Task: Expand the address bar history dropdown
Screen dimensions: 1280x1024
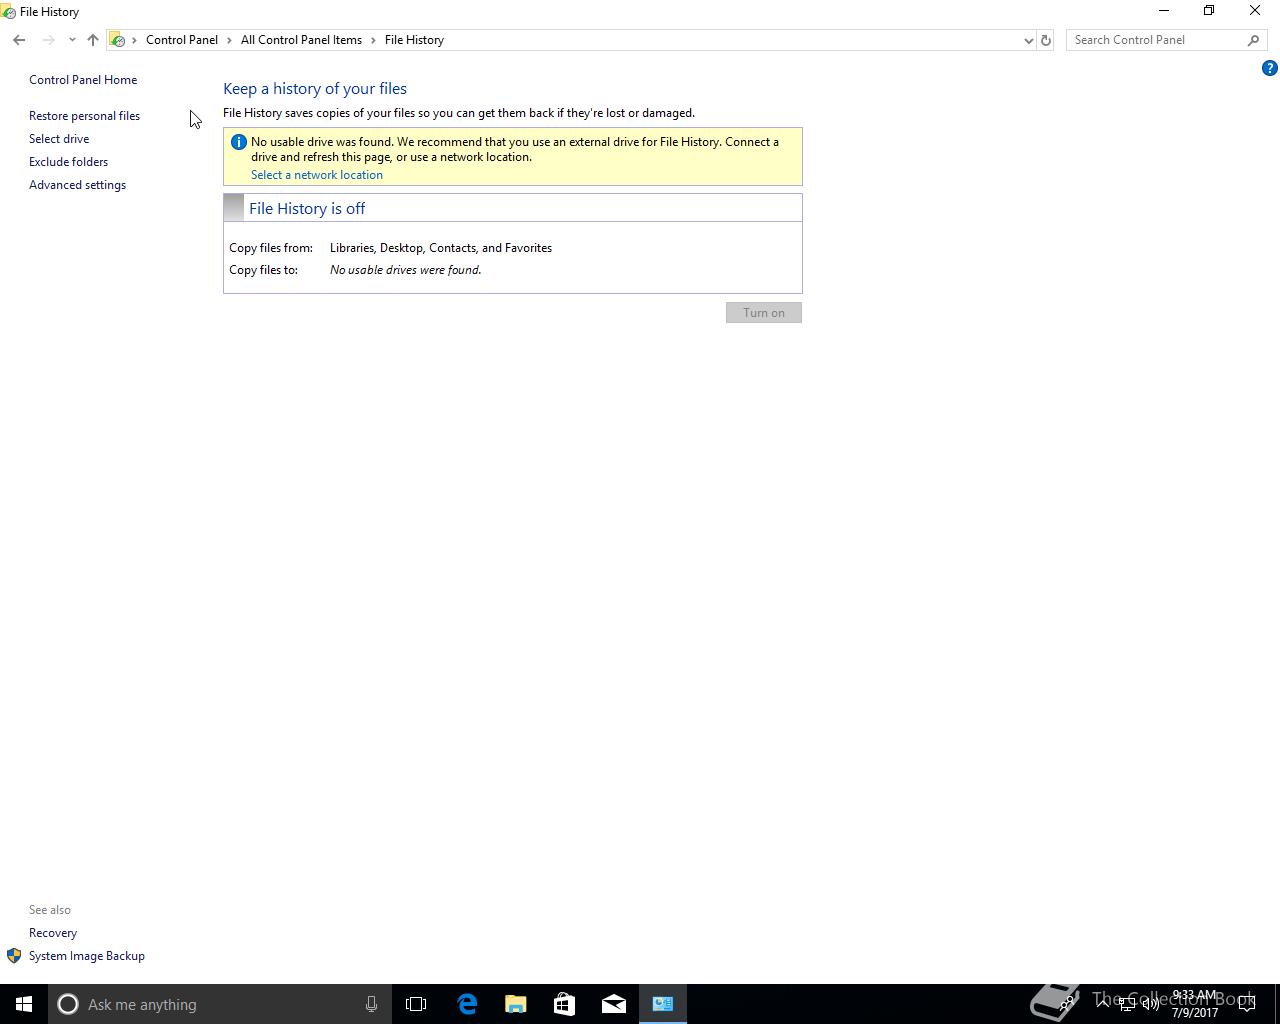Action: click(x=1028, y=40)
